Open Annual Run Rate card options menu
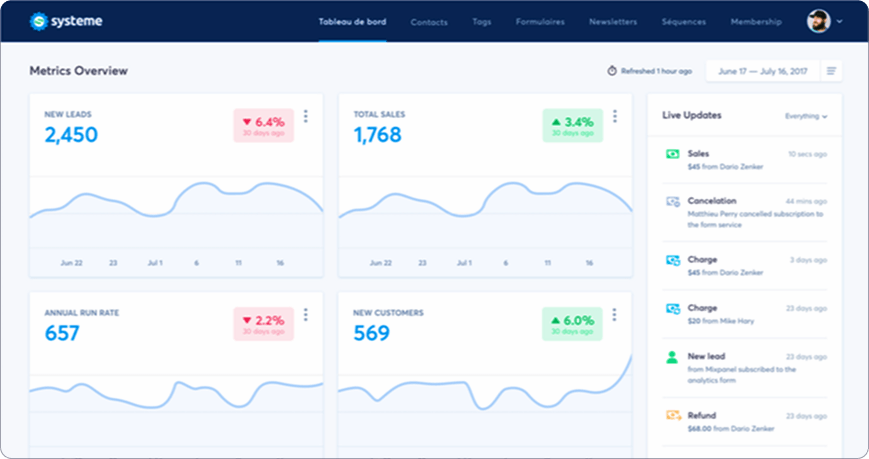 tap(306, 314)
